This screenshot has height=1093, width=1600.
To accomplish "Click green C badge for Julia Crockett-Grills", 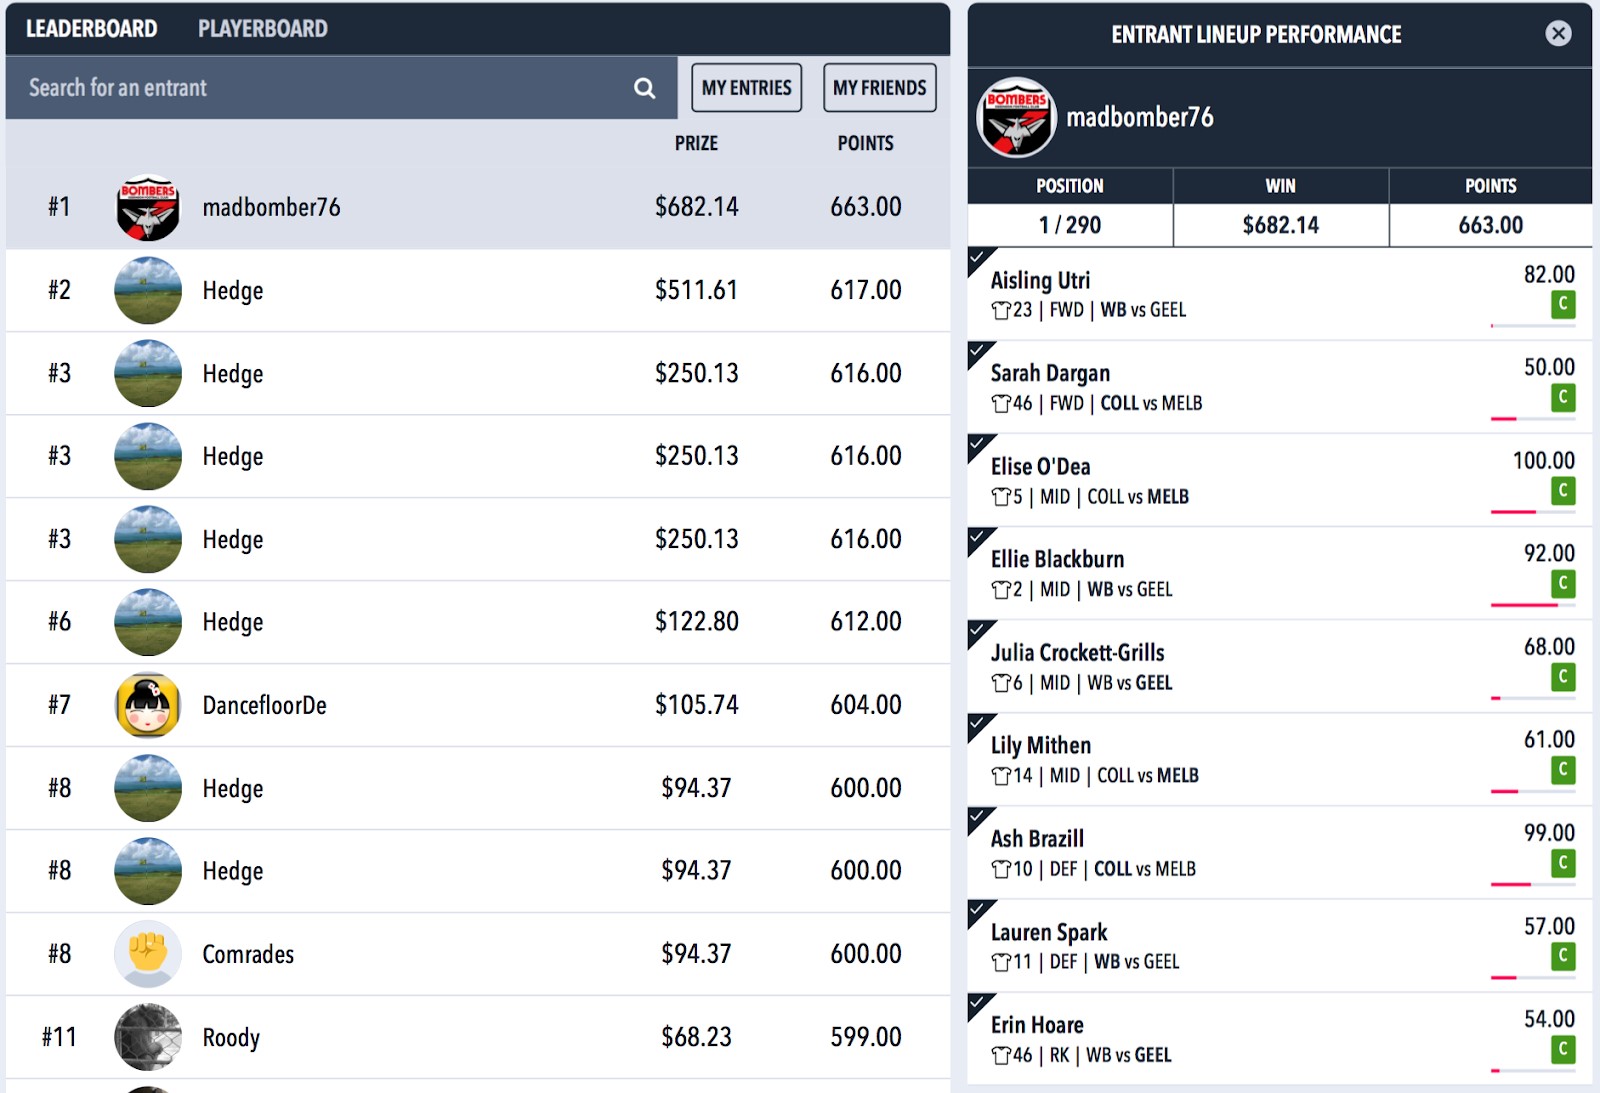I will coord(1563,677).
